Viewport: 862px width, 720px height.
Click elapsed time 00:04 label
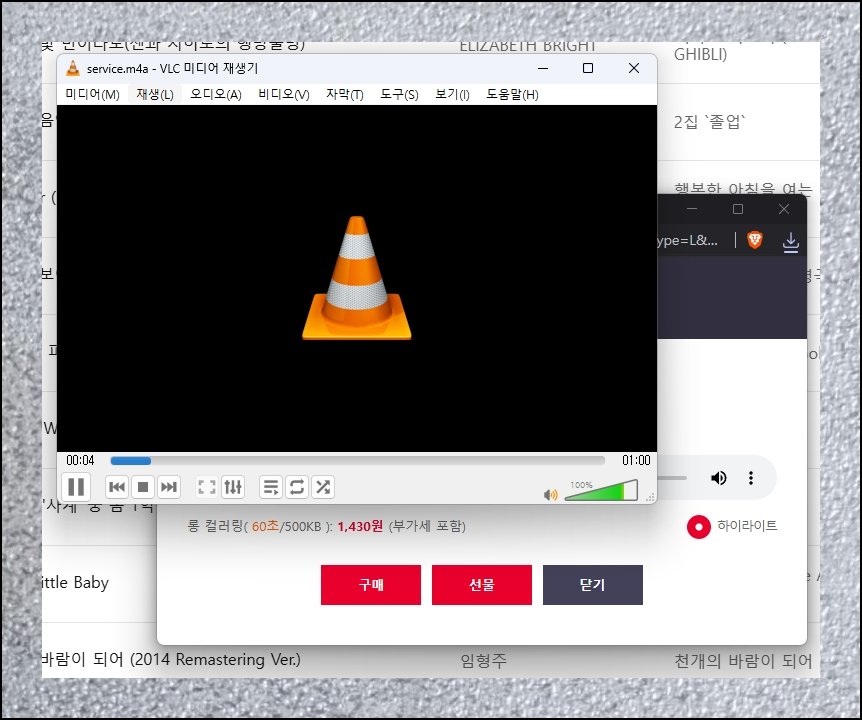(80, 460)
